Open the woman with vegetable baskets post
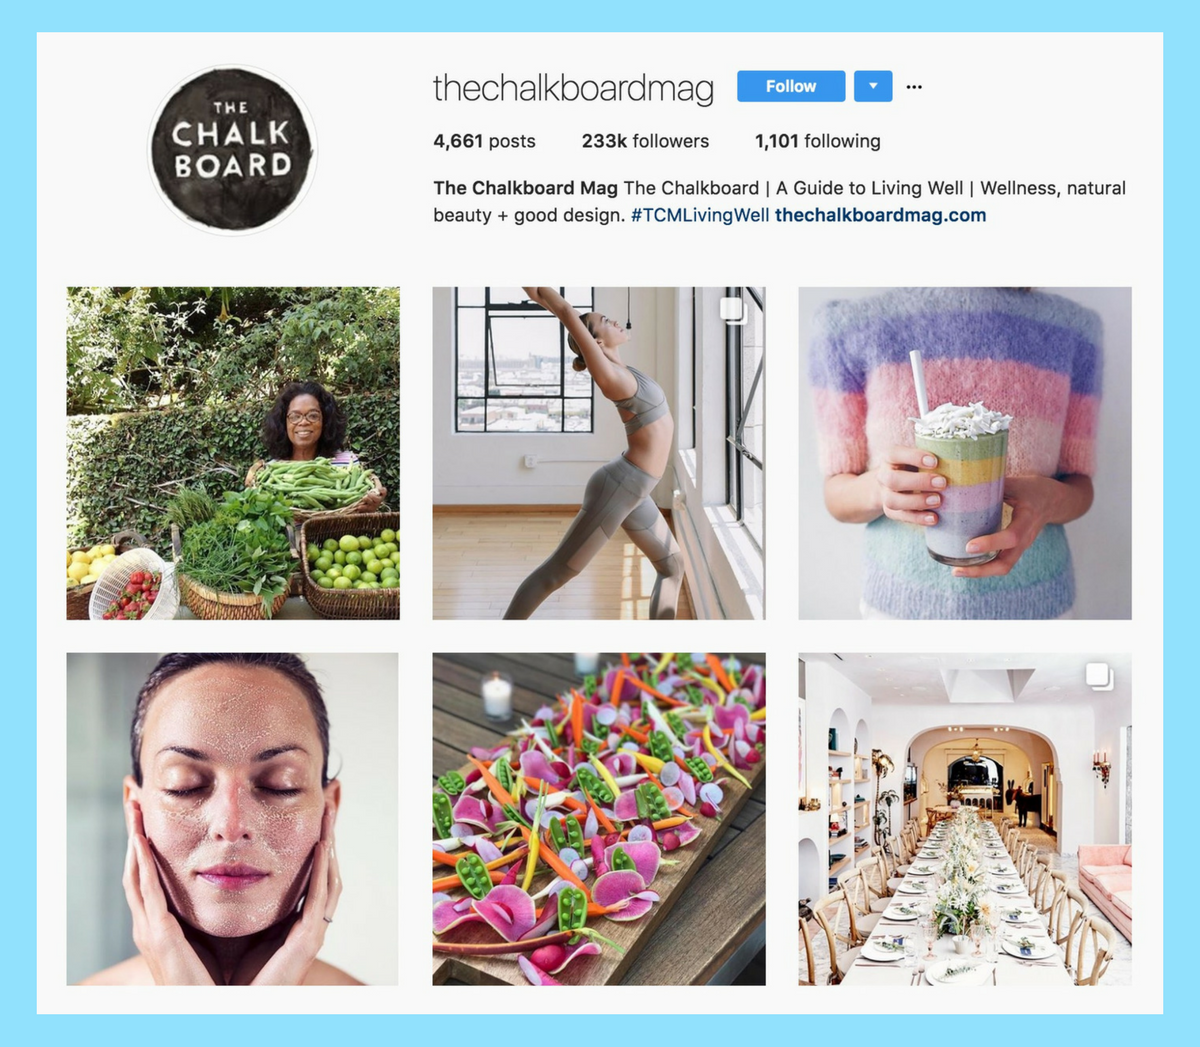The height and width of the screenshot is (1047, 1200). coord(233,453)
